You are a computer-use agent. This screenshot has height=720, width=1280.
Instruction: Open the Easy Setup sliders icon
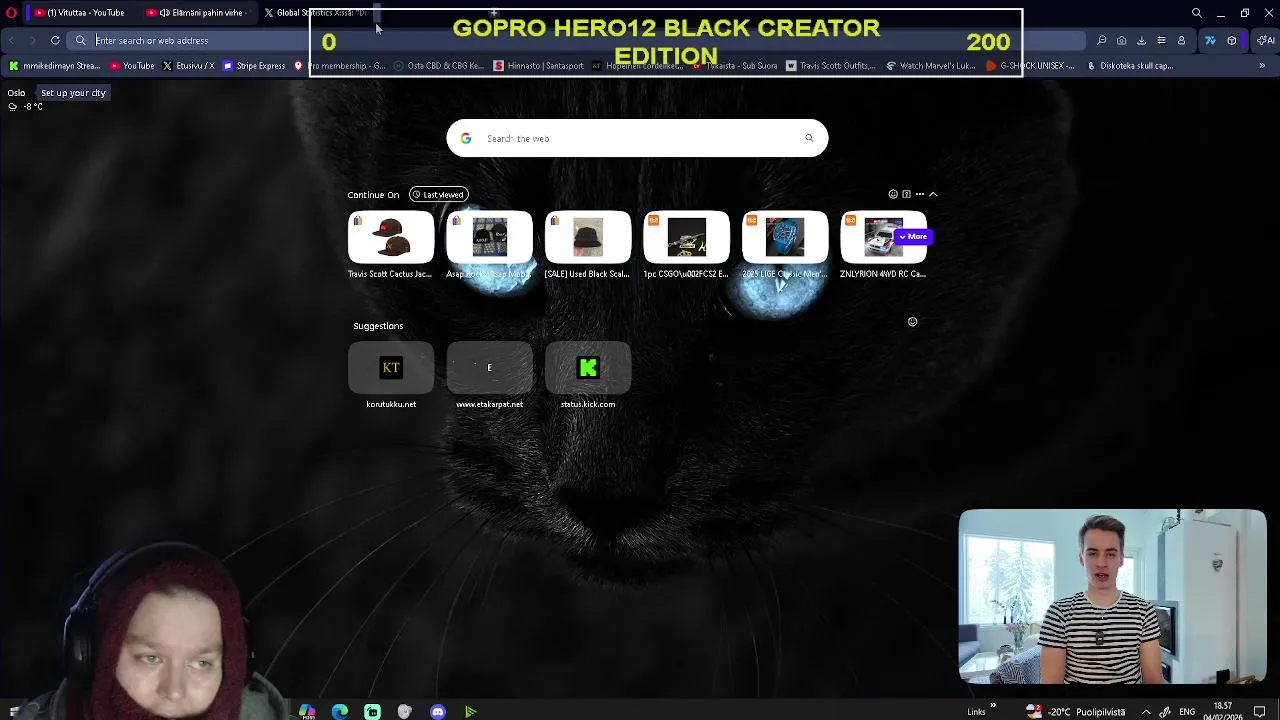point(1161,40)
